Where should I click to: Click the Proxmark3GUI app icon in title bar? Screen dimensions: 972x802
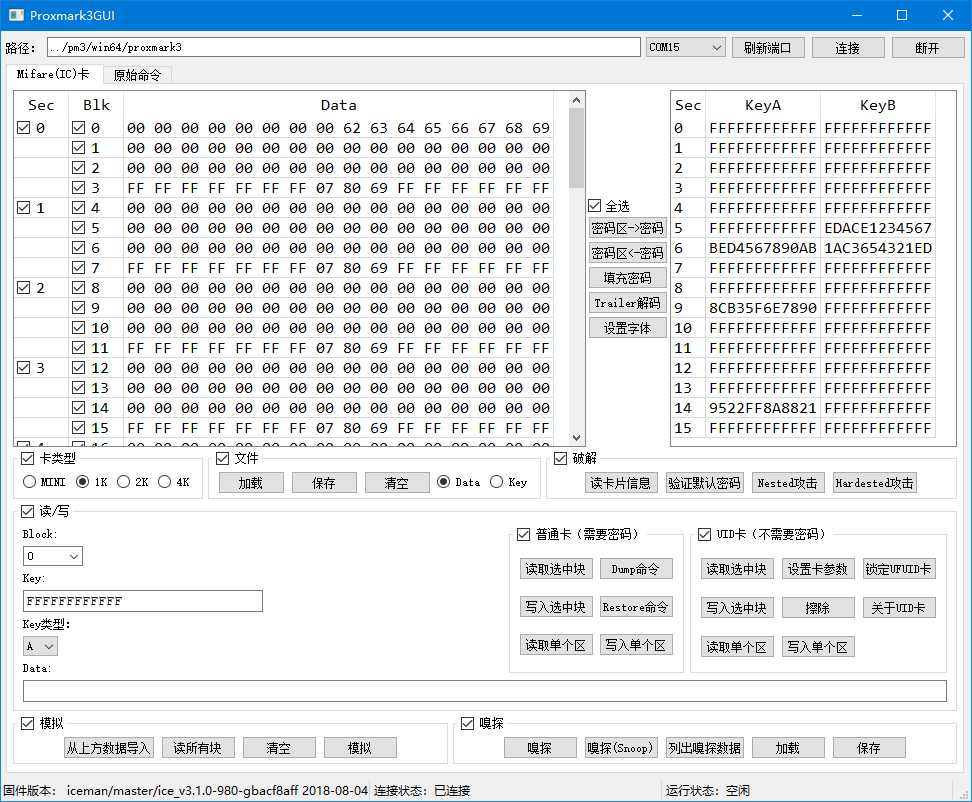tap(16, 15)
